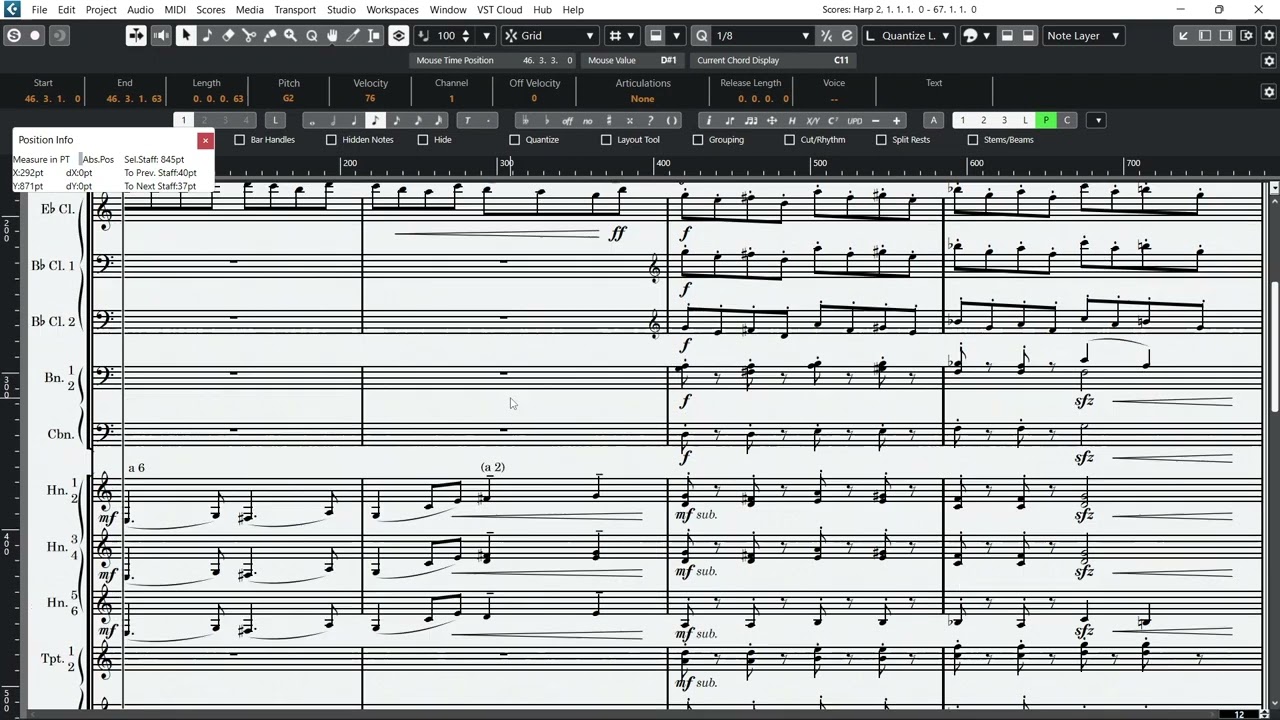Click the 'off' enharmonic shift button
Screen dimensions: 1280x720
[x=567, y=120]
